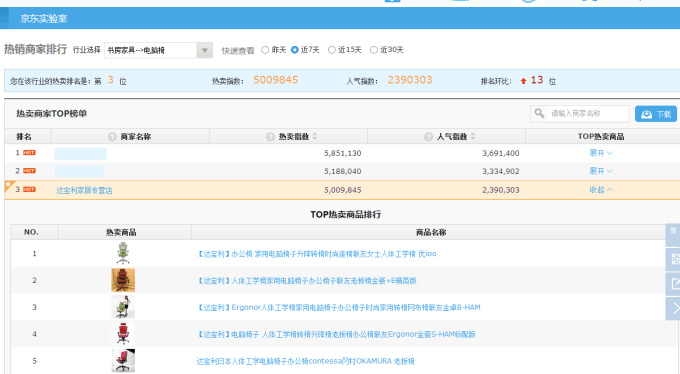The image size is (680, 374).
Task: Click the HOT badge on rank 2 row
Action: 29,171
